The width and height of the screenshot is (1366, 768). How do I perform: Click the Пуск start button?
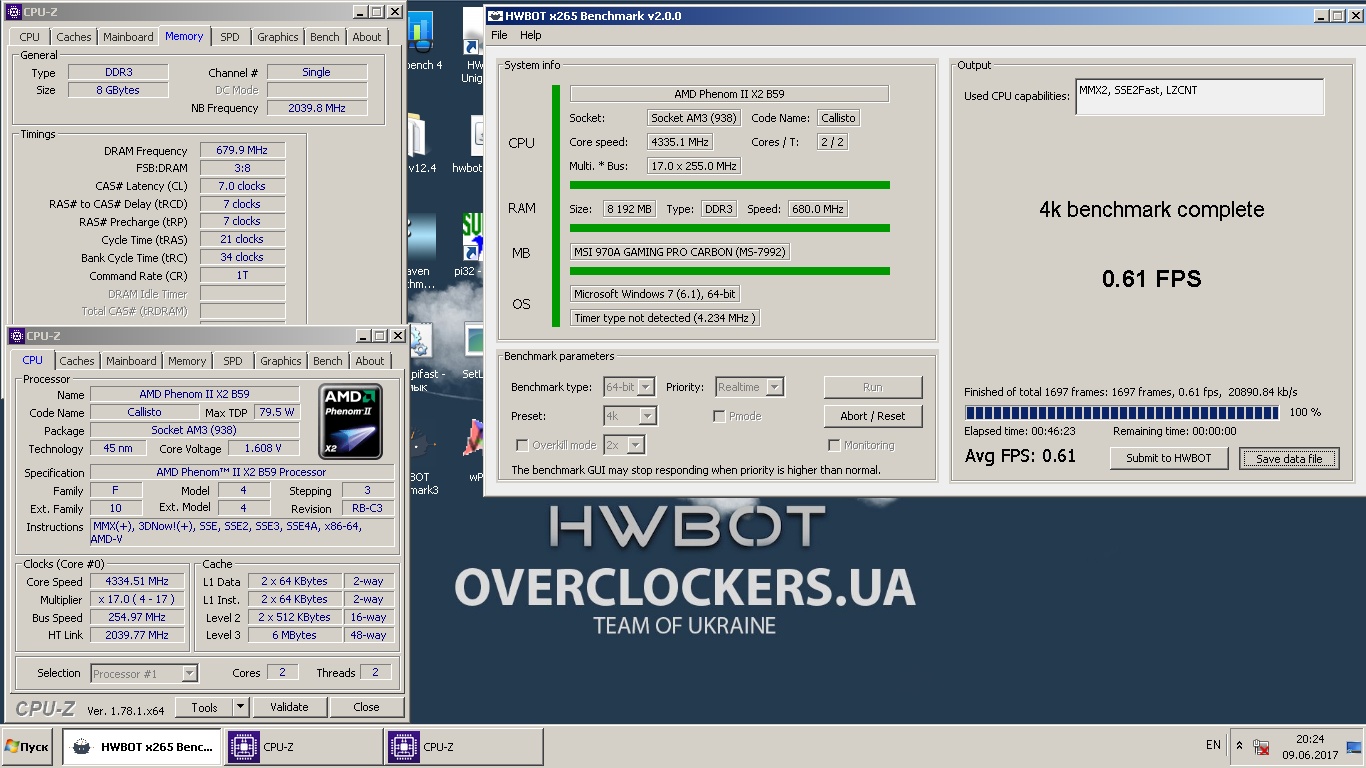pos(27,747)
